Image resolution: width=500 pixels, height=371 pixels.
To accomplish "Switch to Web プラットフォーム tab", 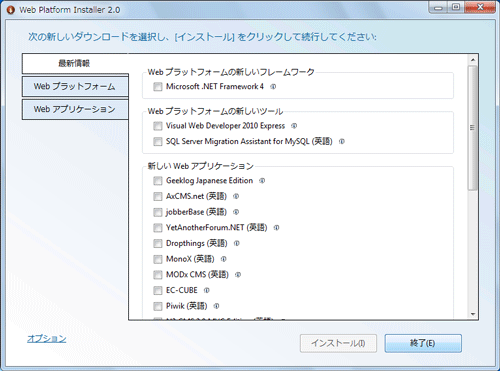I will point(75,86).
